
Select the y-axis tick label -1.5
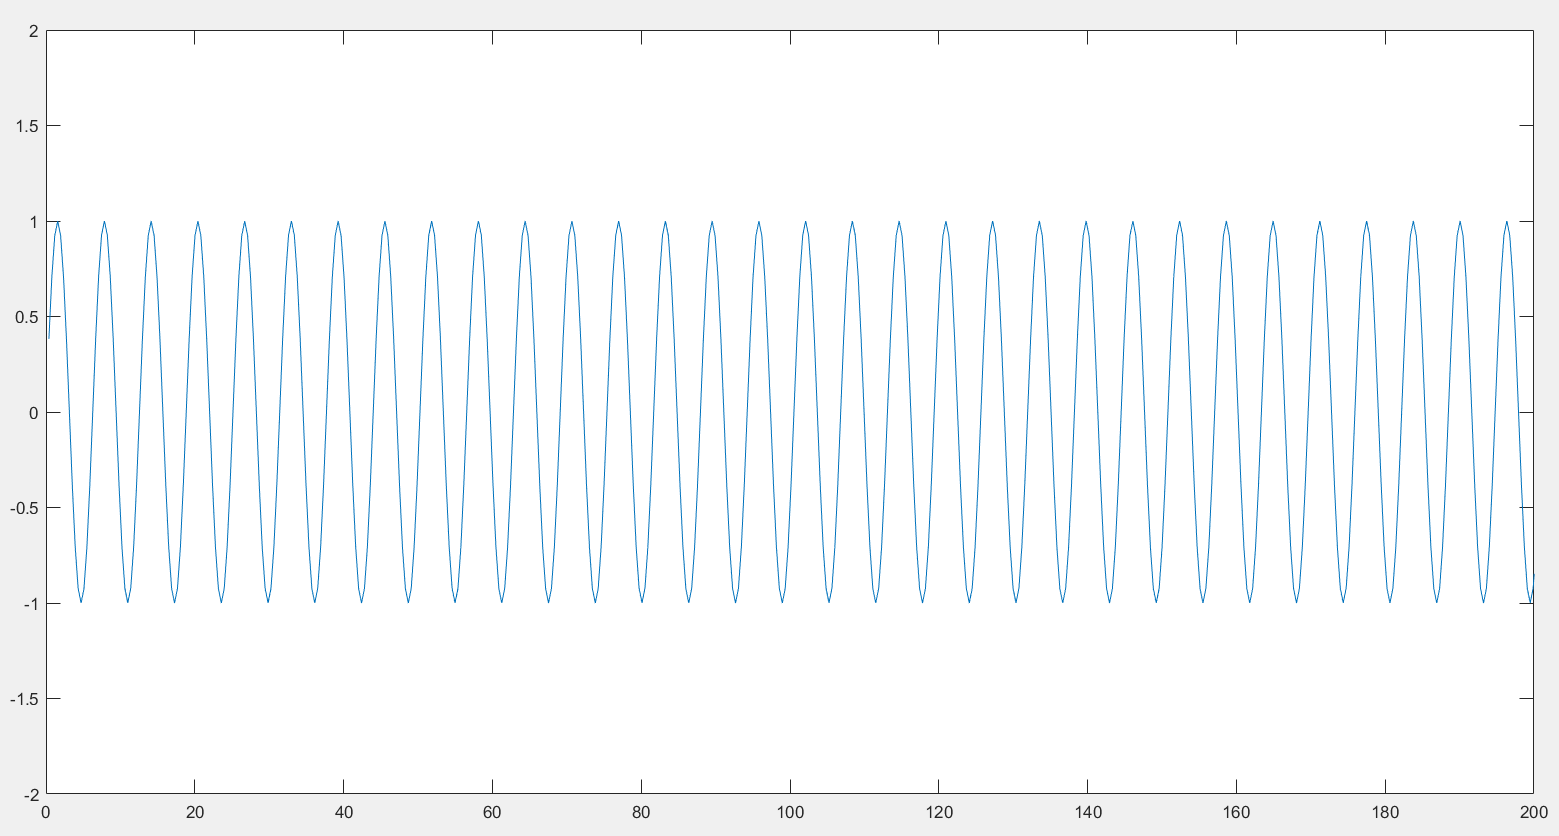25,699
